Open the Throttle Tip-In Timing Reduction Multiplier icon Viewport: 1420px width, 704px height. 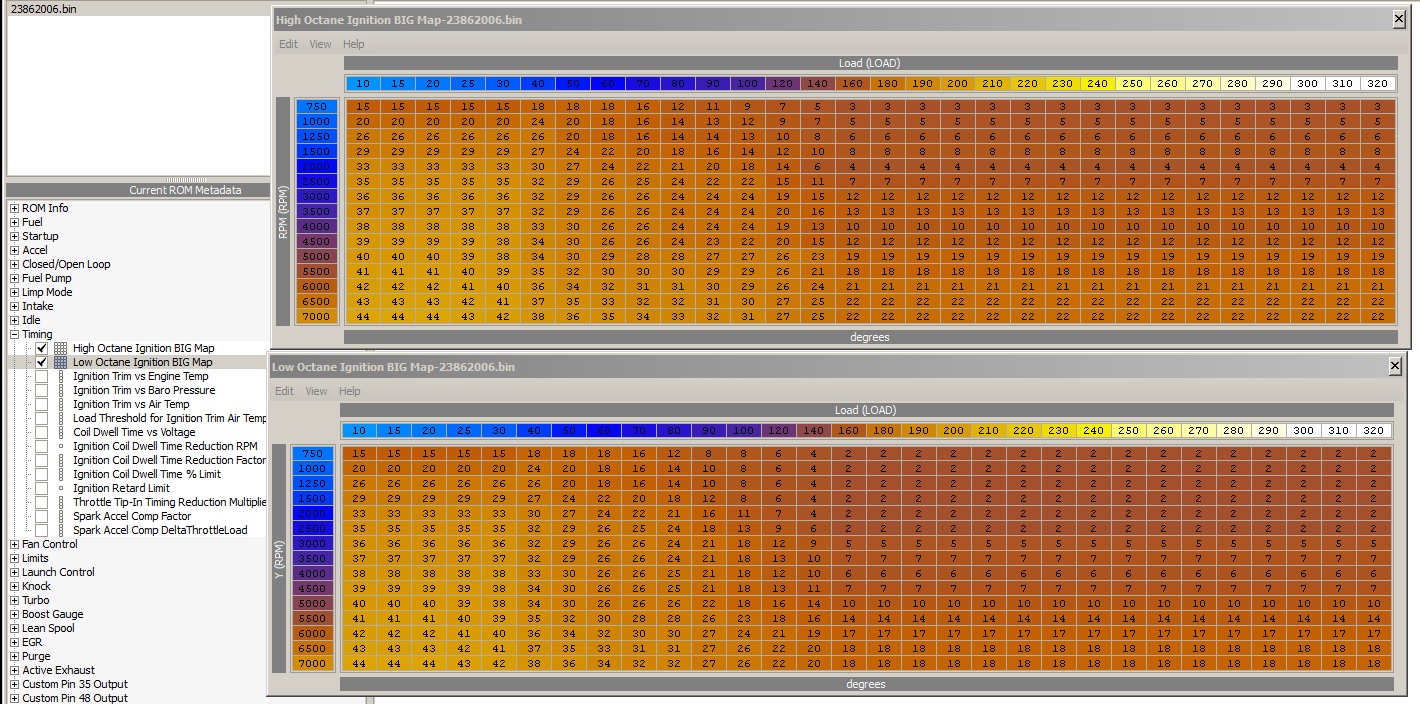(62, 502)
